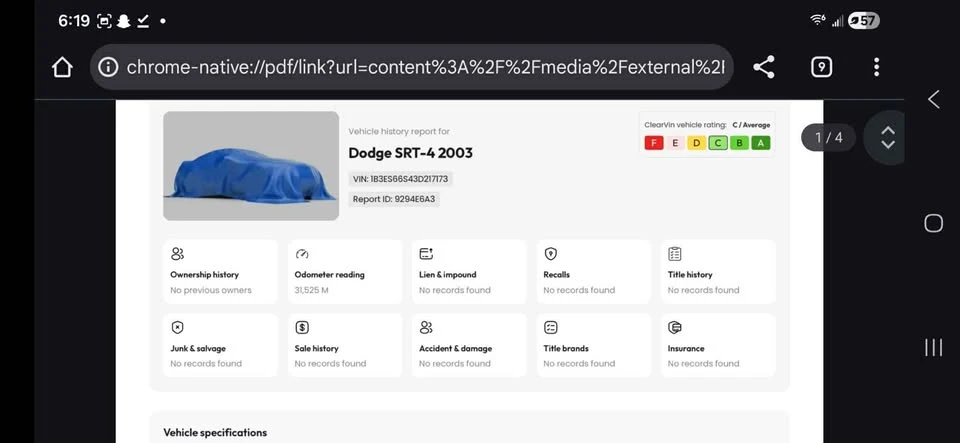The image size is (960, 443).
Task: Select the yellow D rating swatch
Action: tap(697, 143)
